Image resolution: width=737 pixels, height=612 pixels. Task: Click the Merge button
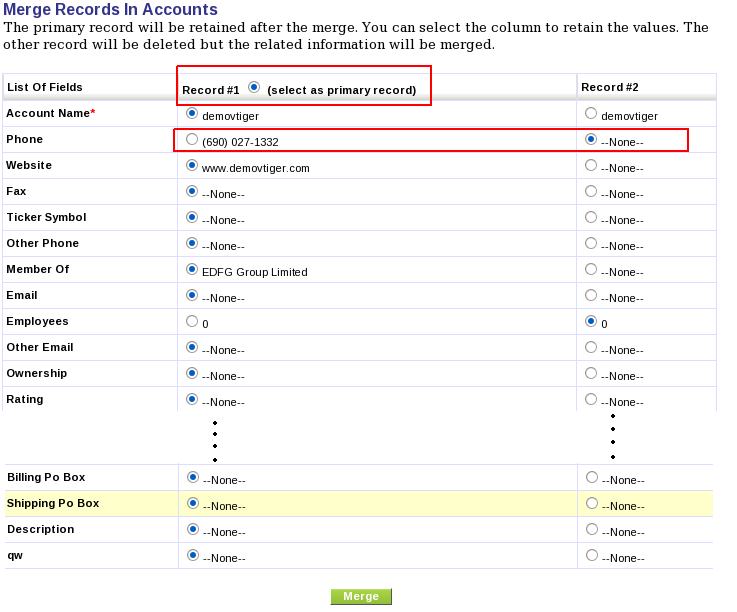[361, 596]
